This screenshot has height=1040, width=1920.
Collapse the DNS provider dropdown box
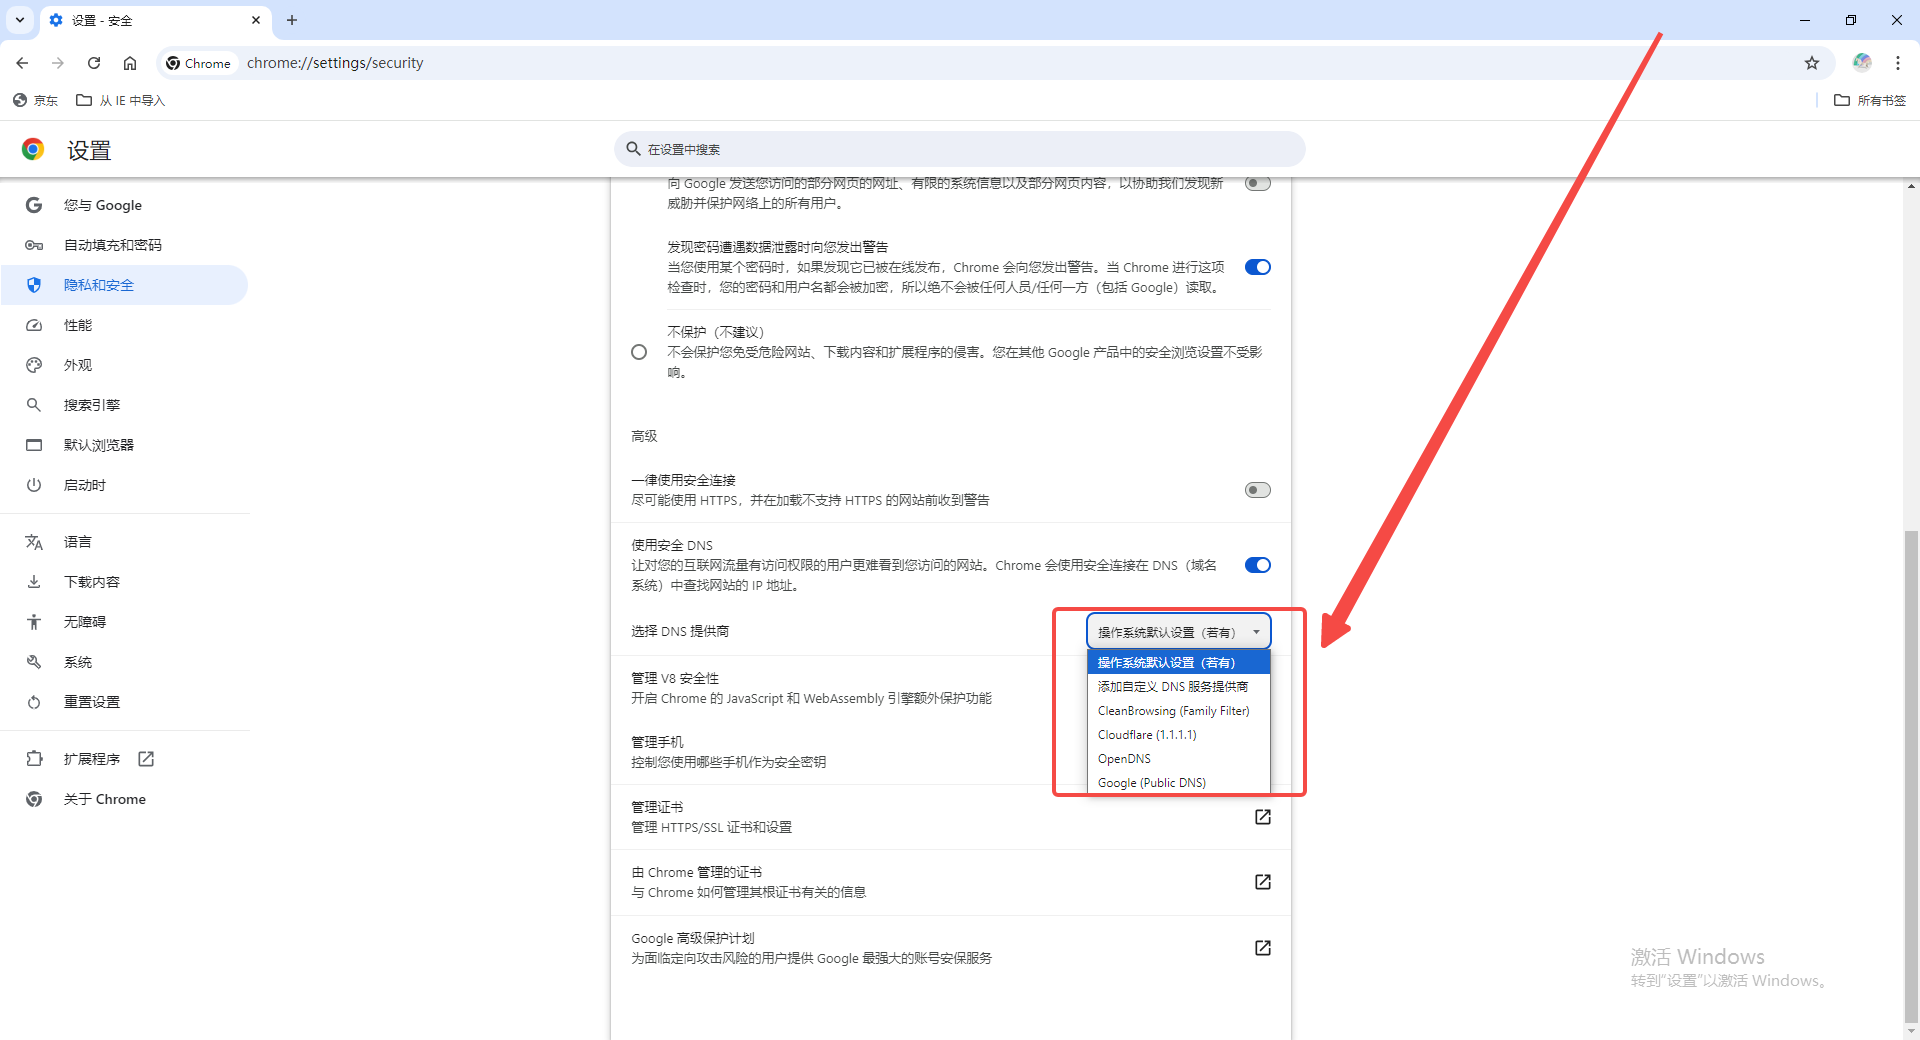(x=1179, y=632)
